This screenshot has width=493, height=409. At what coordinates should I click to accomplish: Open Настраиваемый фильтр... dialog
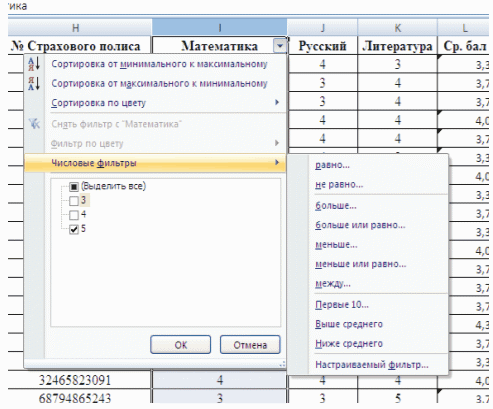tap(372, 365)
